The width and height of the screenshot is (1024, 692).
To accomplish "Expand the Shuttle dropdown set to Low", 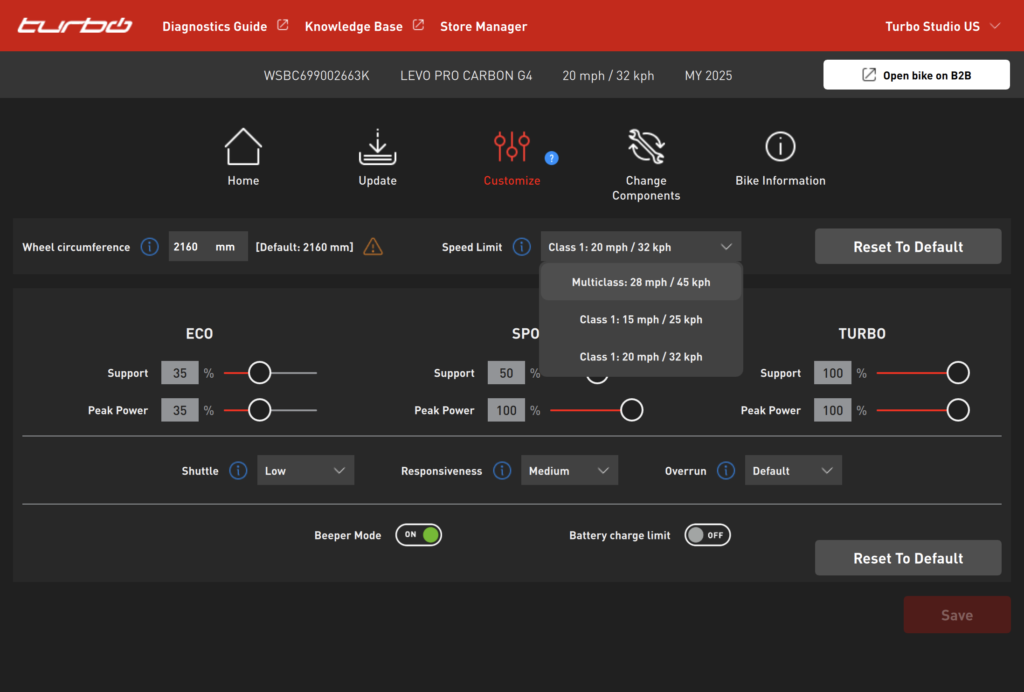I will (x=305, y=471).
